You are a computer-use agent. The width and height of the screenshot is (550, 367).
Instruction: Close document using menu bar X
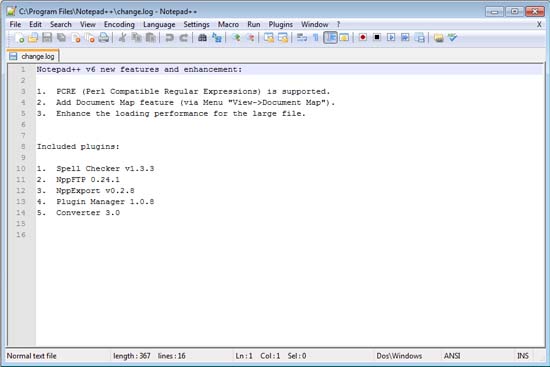(539, 25)
